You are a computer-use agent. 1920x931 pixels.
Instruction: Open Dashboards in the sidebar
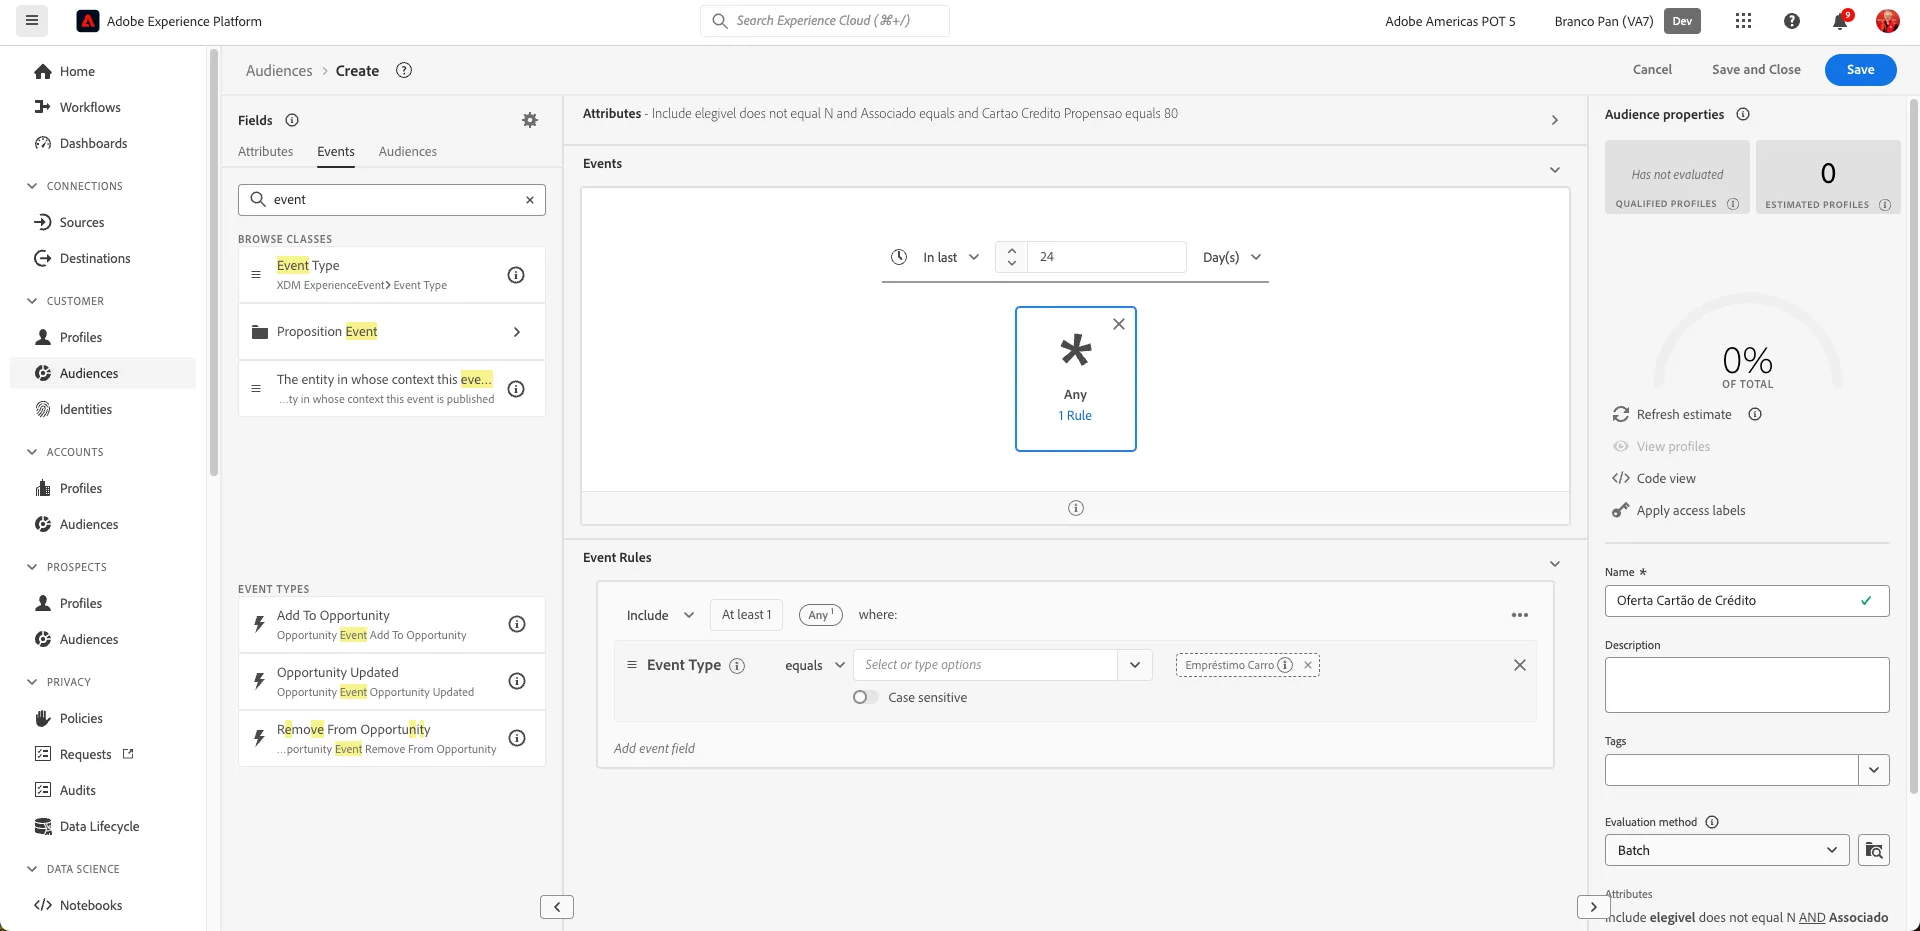point(93,143)
